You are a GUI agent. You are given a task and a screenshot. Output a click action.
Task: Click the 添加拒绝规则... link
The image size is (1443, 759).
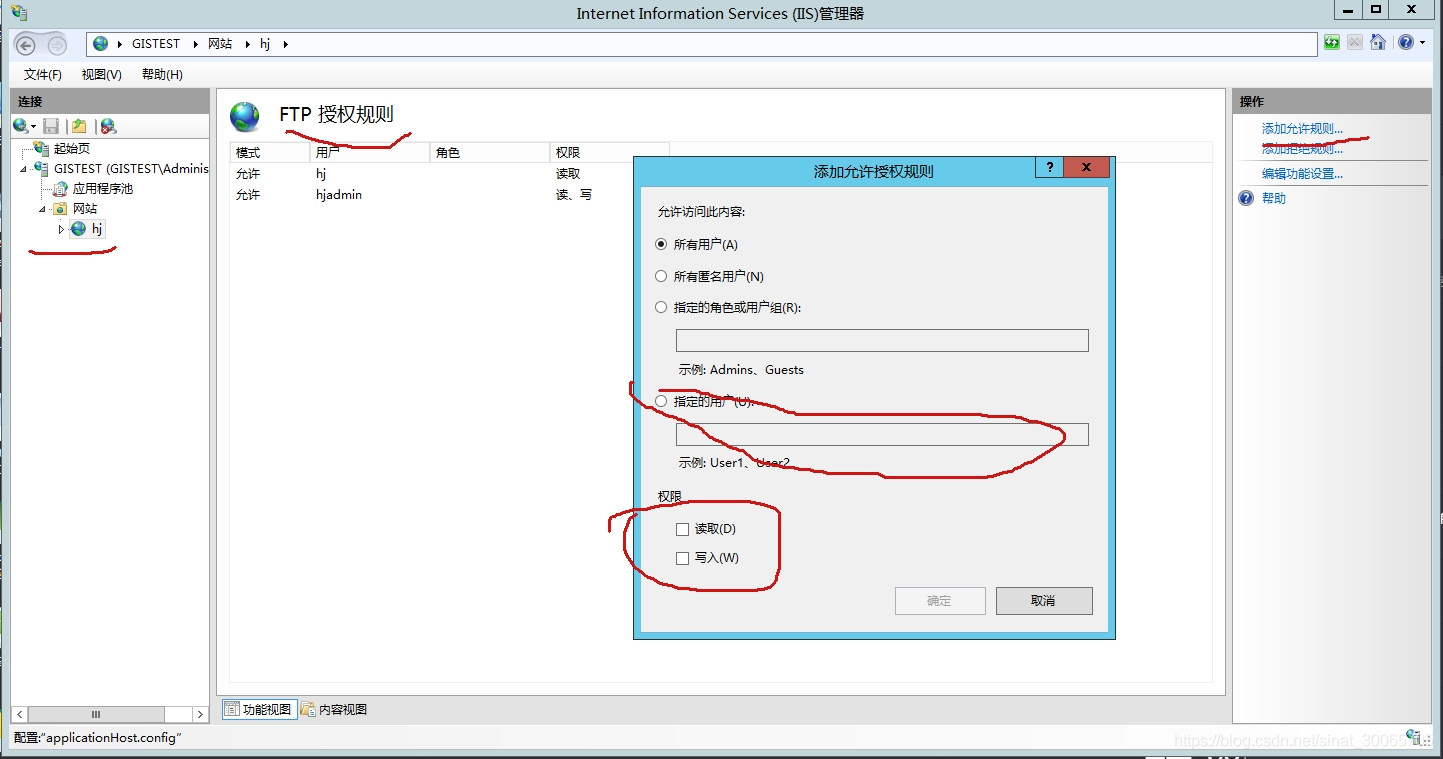[1302, 149]
